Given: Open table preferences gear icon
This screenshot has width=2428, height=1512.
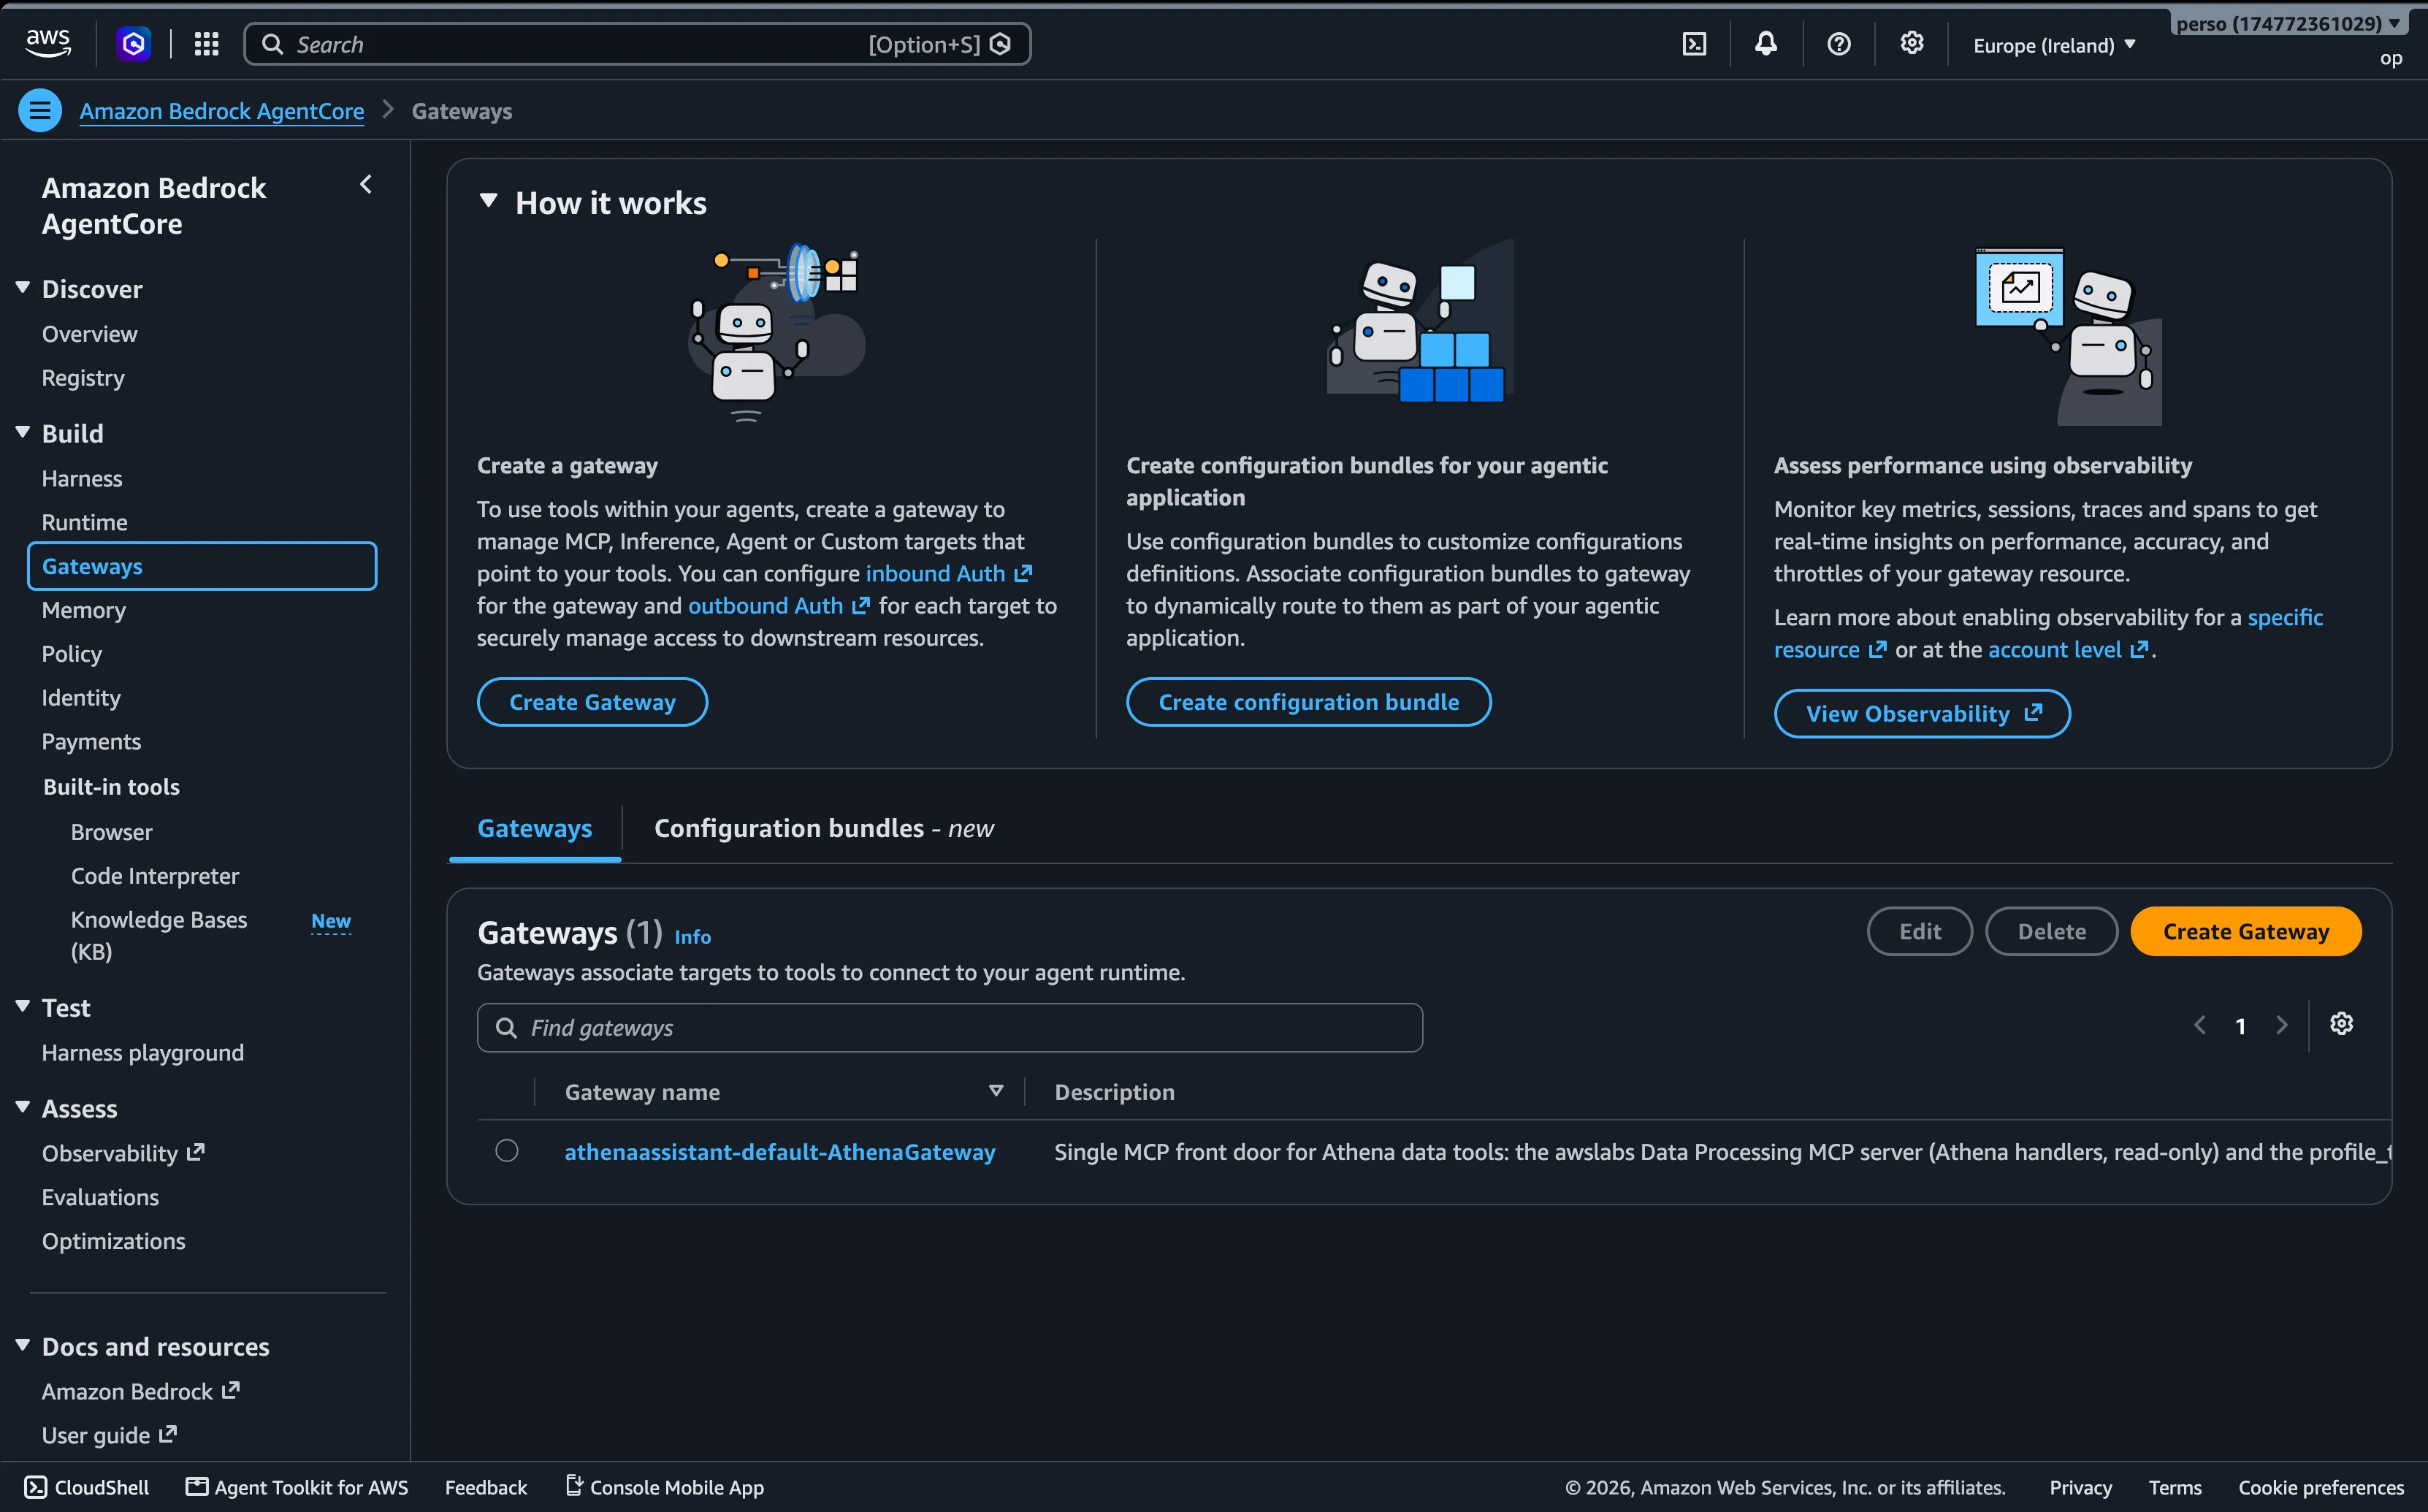Looking at the screenshot, I should 2341,1024.
